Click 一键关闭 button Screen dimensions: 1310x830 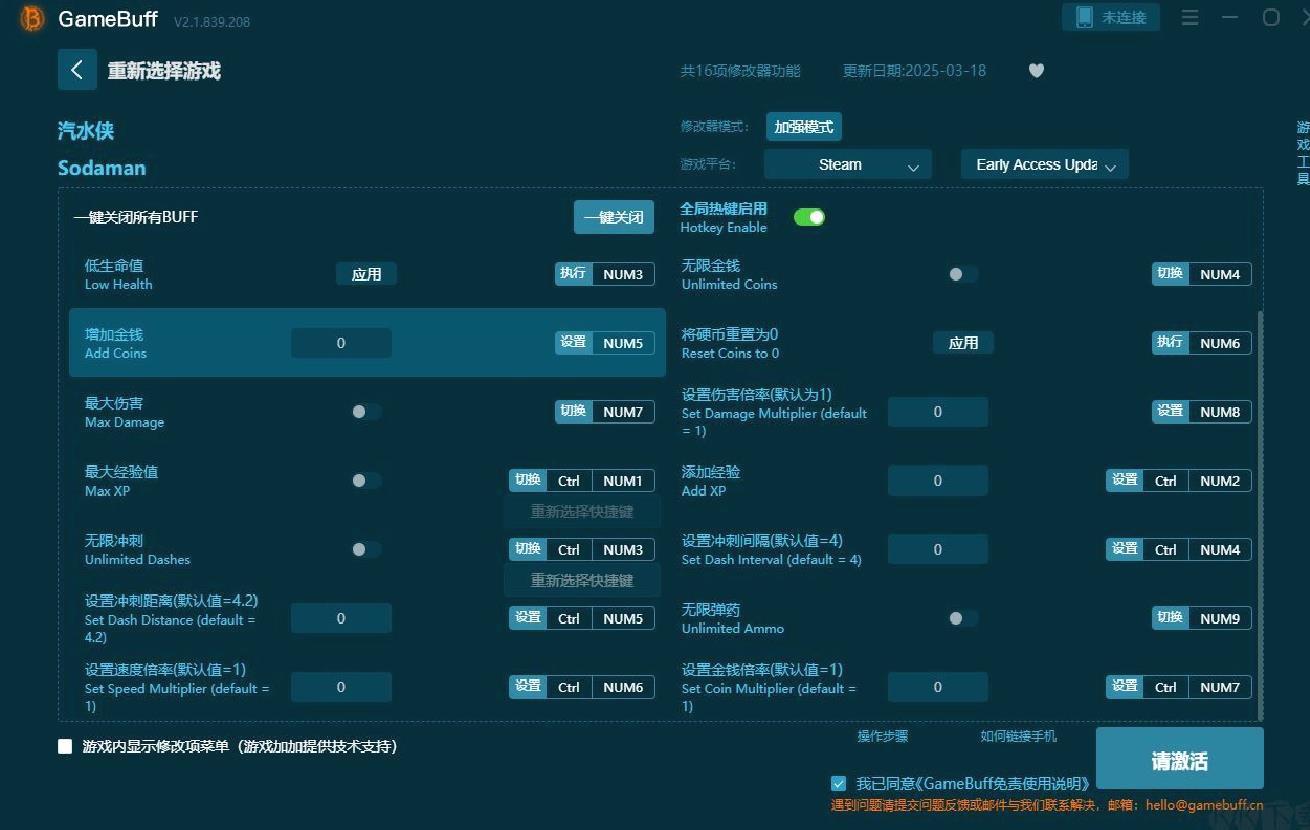point(614,217)
